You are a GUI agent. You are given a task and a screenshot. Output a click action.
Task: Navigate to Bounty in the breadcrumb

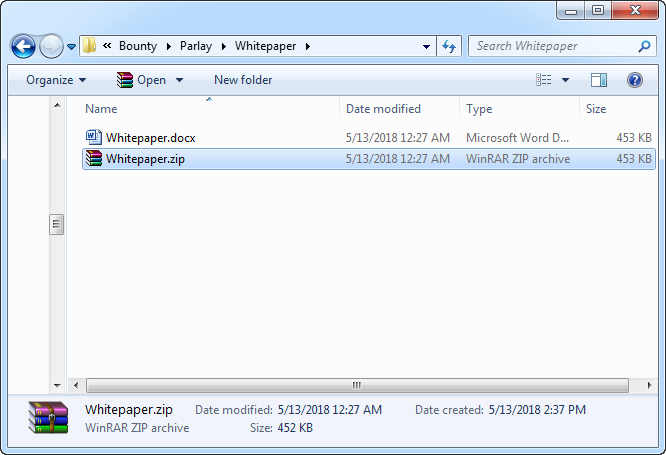point(138,46)
